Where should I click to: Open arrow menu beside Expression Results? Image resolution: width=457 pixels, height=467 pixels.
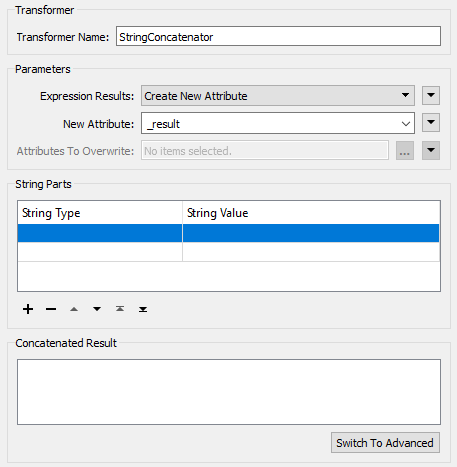[x=431, y=95]
